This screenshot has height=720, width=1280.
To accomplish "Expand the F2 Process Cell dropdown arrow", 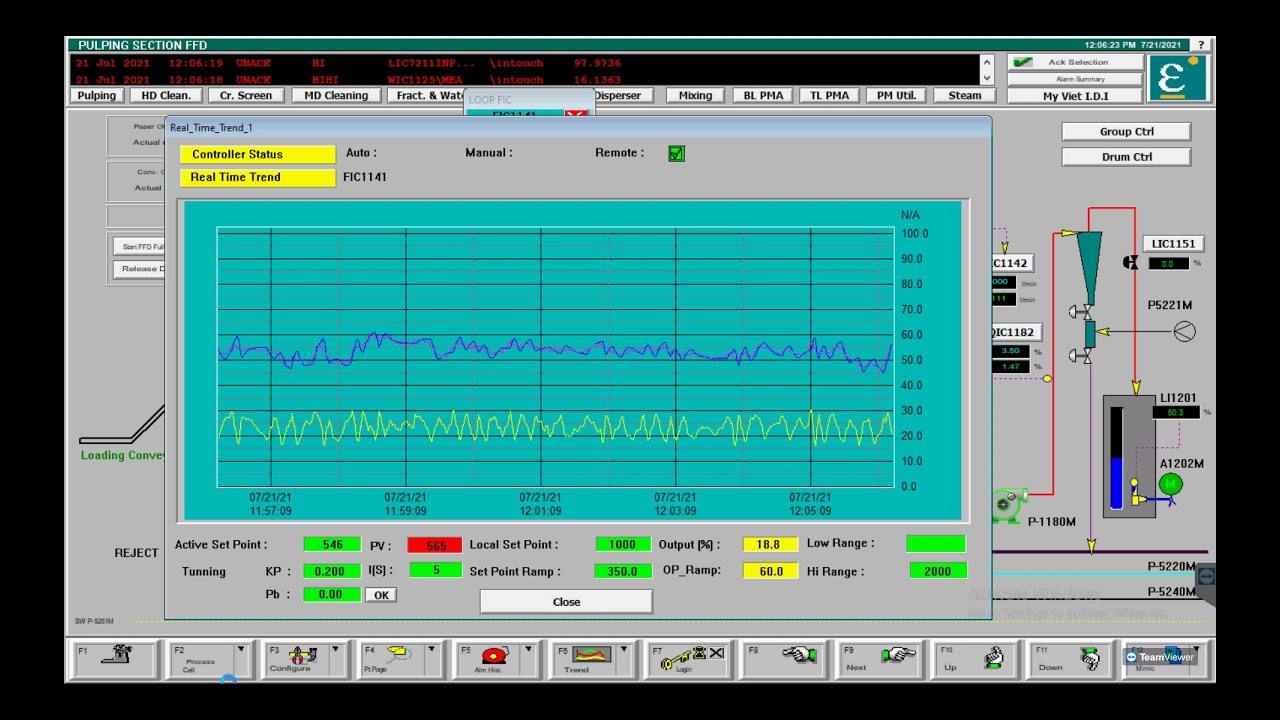I will click(x=240, y=650).
